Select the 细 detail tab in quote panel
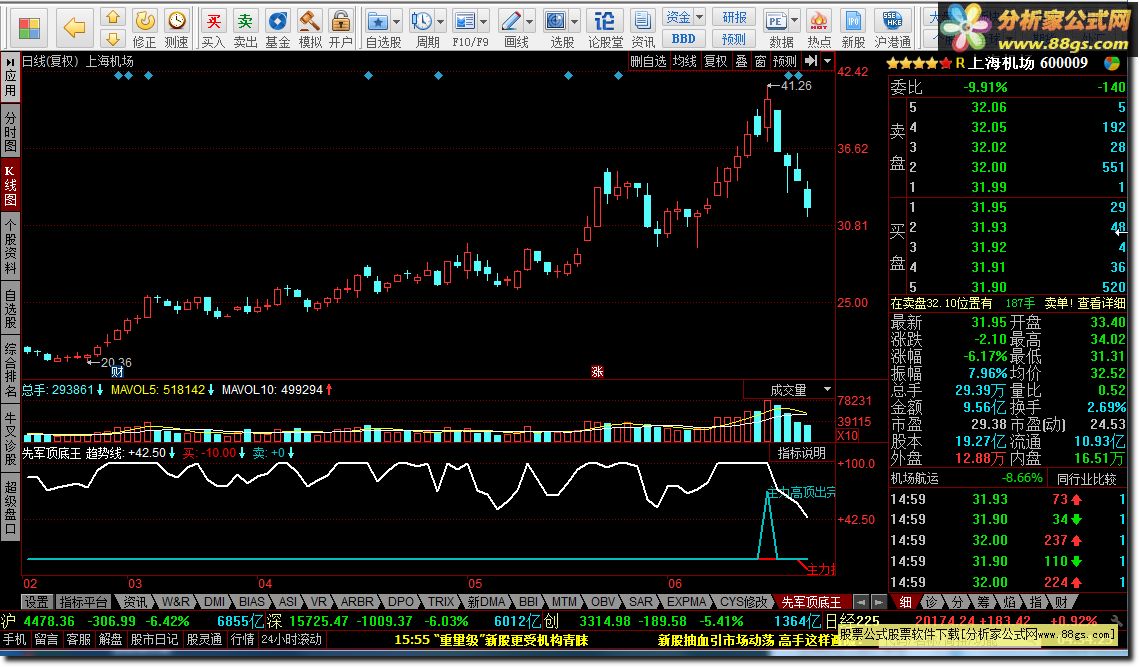1140x667 pixels. click(x=905, y=602)
